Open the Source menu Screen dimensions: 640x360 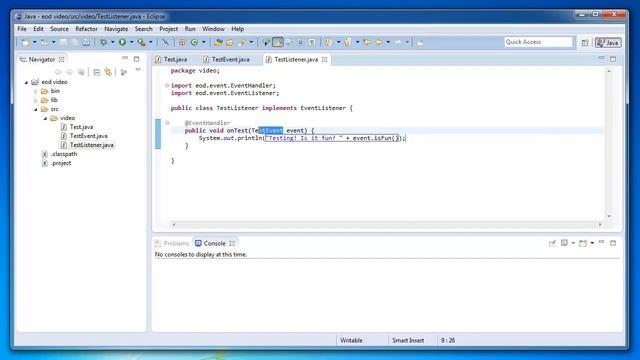click(x=60, y=29)
